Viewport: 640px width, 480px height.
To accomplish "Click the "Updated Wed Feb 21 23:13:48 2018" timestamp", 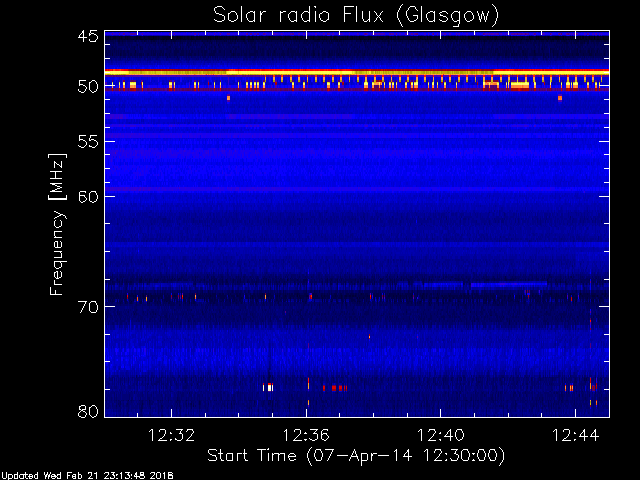I will pos(87,476).
